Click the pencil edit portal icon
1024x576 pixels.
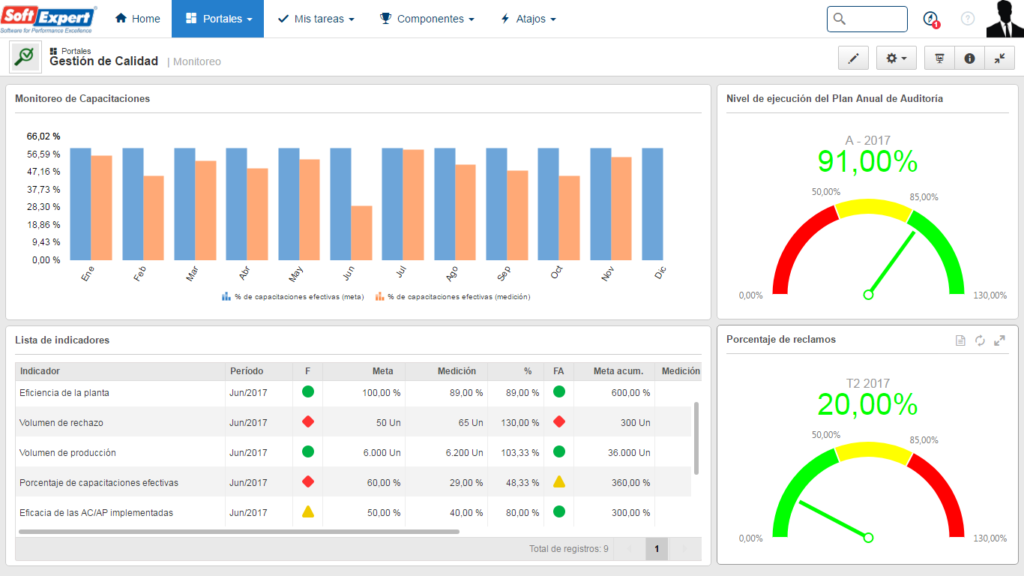[x=853, y=58]
